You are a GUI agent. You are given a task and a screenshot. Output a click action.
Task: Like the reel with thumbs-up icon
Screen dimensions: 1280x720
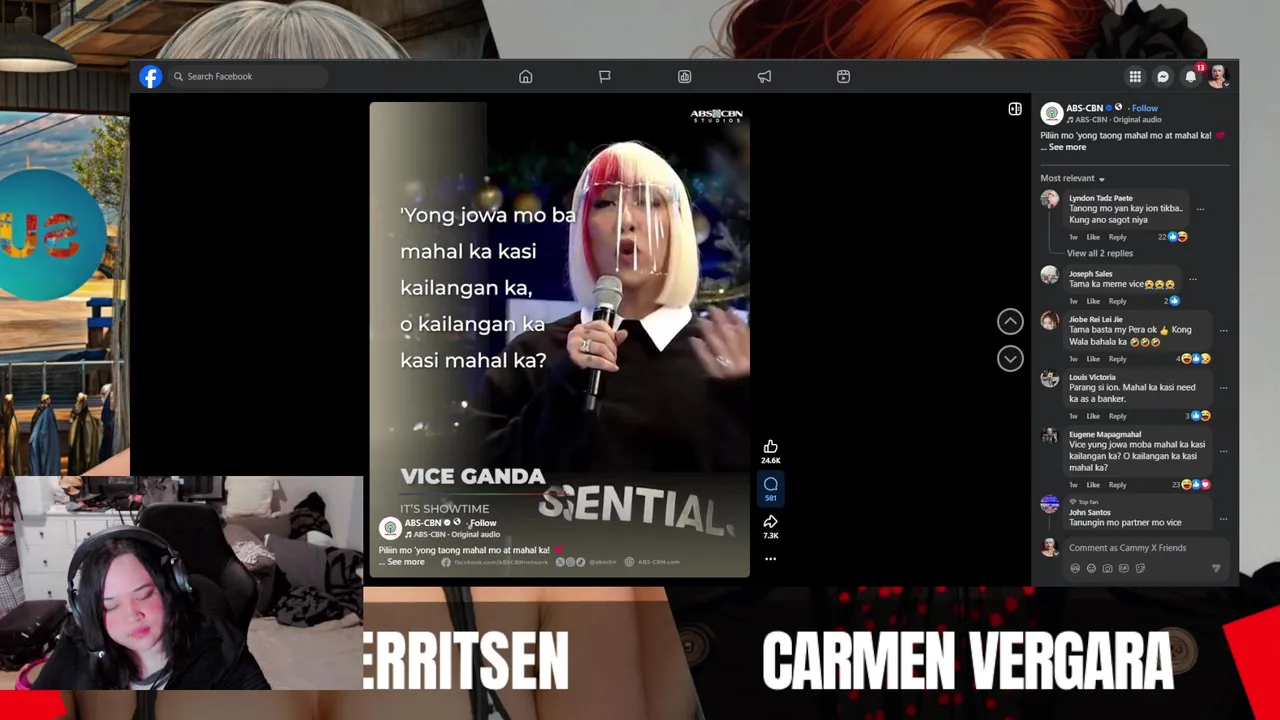click(x=771, y=447)
